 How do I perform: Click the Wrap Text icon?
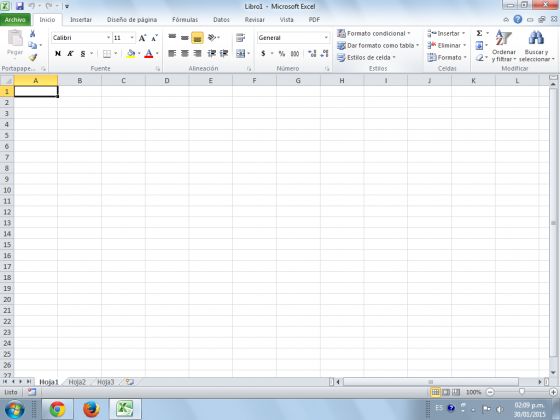click(x=241, y=38)
